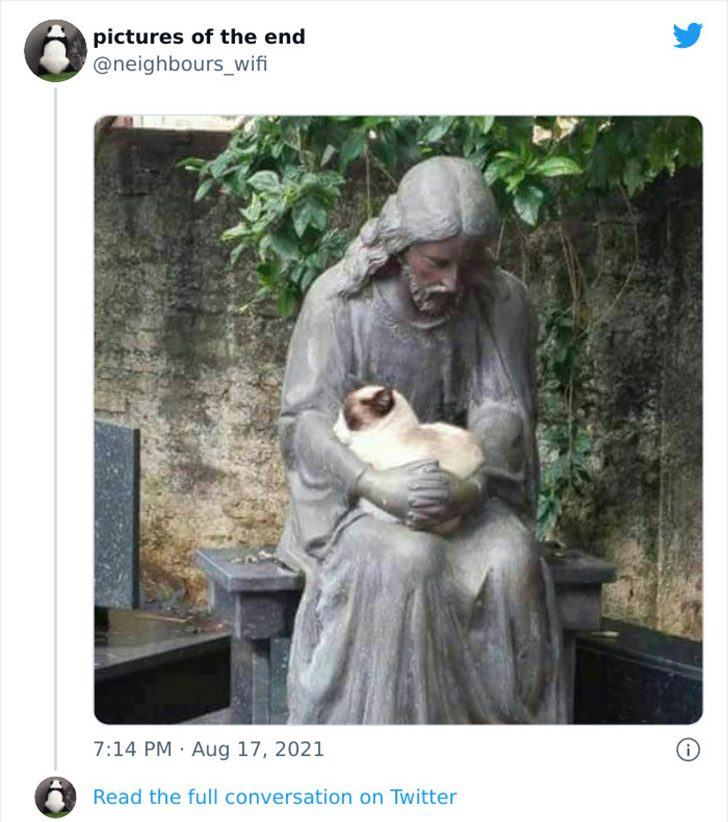Screen dimensions: 728x822
Task: Click the blue Twitter bird logo
Action: [688, 35]
